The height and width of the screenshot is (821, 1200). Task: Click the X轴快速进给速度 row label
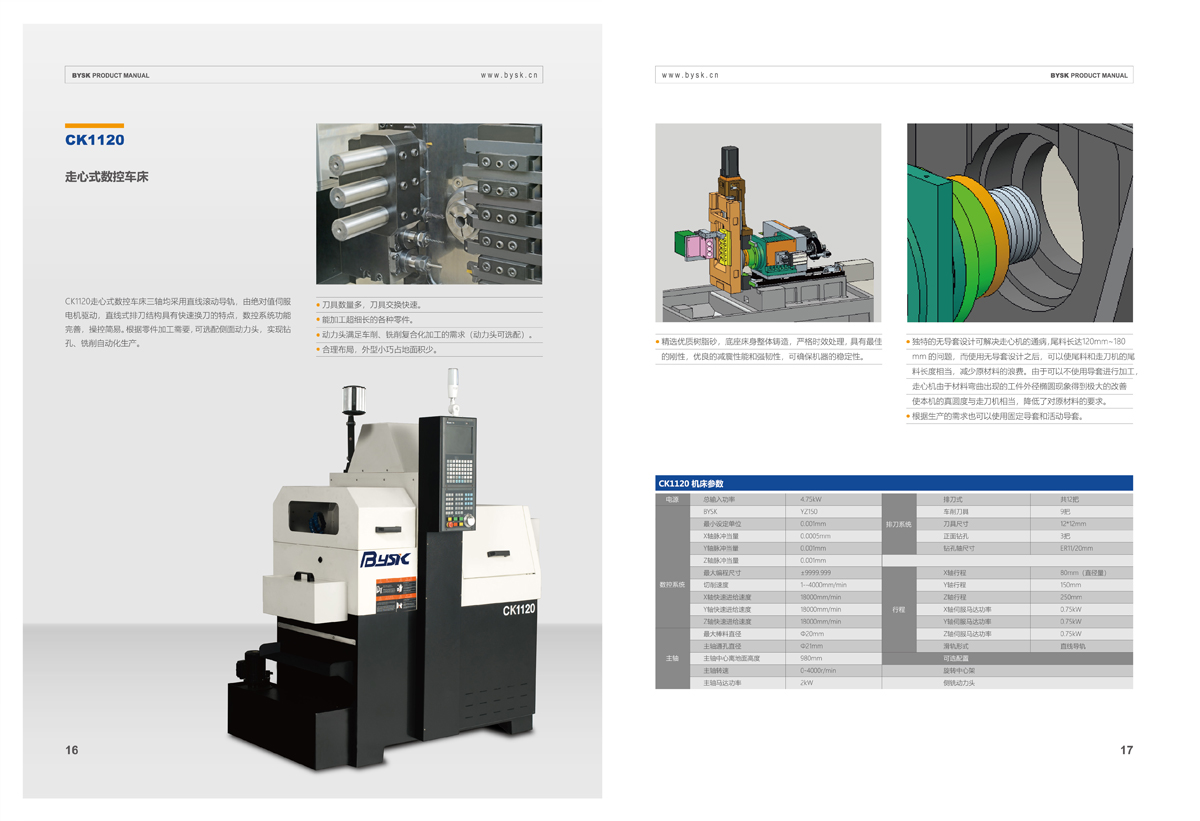click(x=726, y=597)
